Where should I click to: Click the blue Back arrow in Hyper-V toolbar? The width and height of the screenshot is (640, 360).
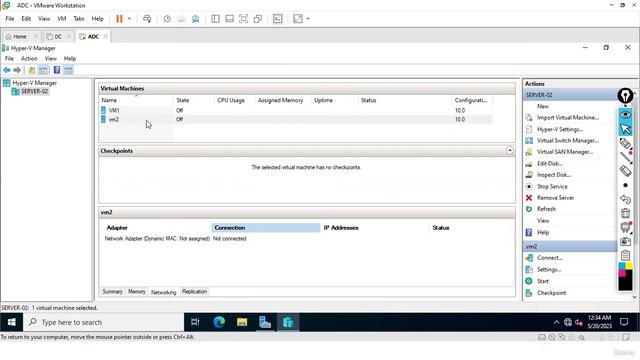[7, 70]
